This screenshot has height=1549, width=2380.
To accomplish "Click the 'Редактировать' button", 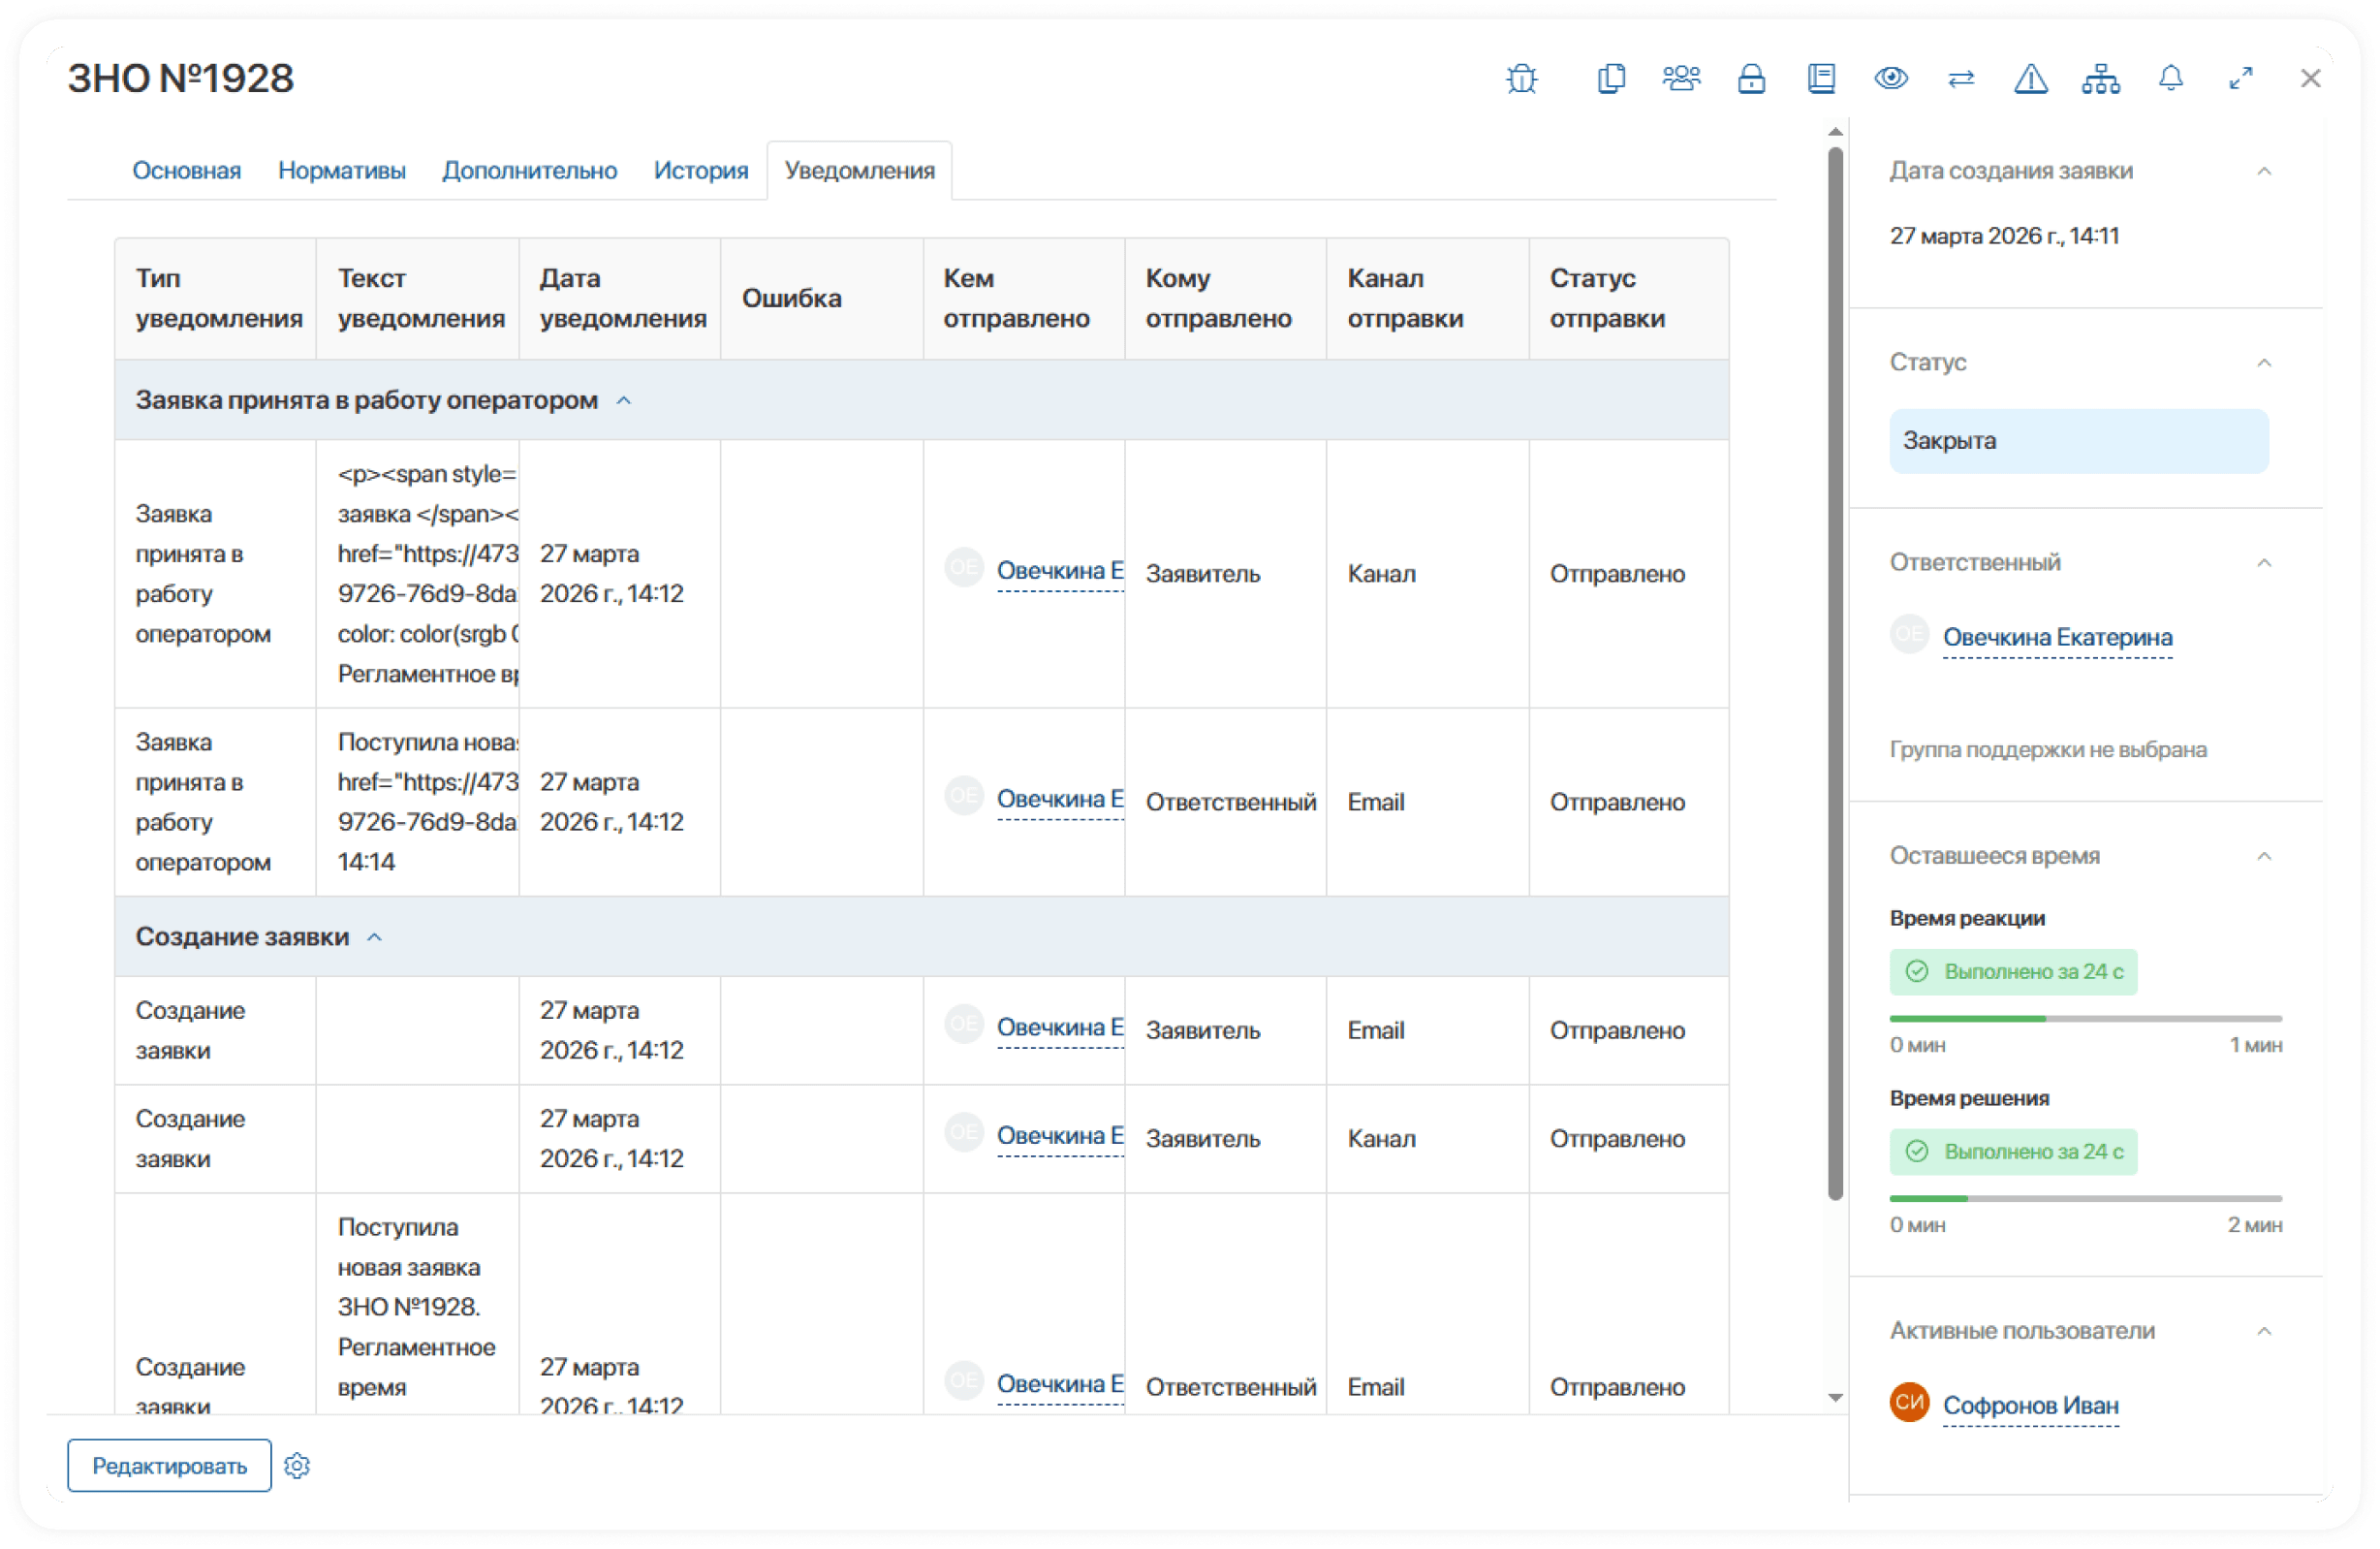I will [169, 1466].
